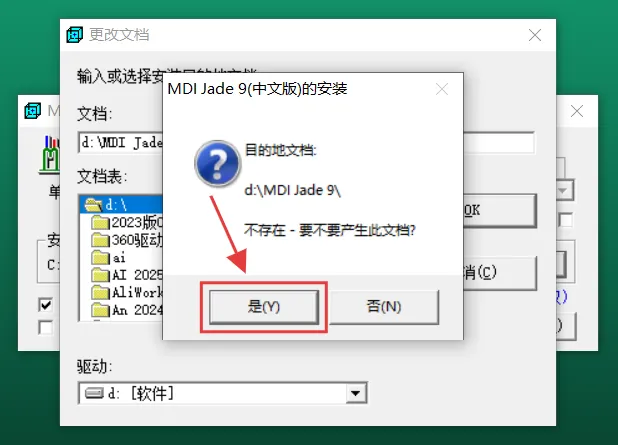Open the d: [软件] drive combo box
This screenshot has width=618, height=445.
pos(223,393)
